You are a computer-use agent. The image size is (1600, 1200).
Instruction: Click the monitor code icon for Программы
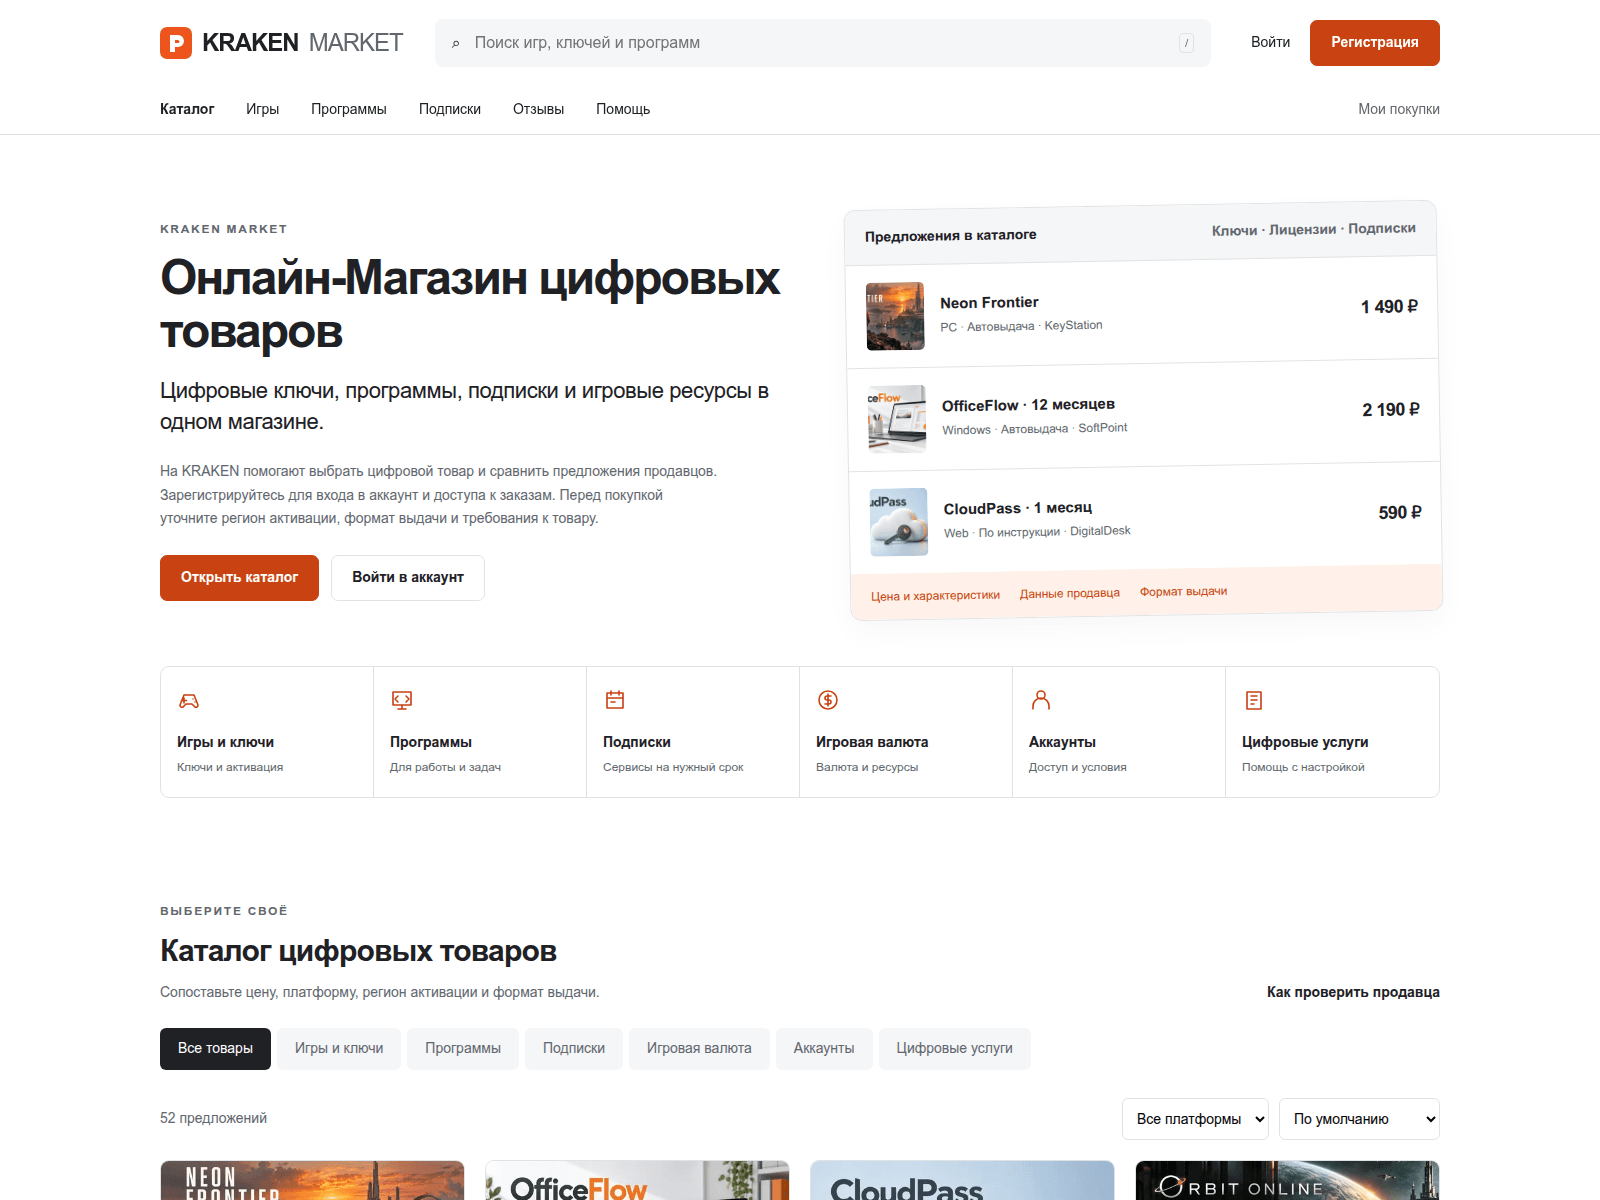pyautogui.click(x=402, y=700)
